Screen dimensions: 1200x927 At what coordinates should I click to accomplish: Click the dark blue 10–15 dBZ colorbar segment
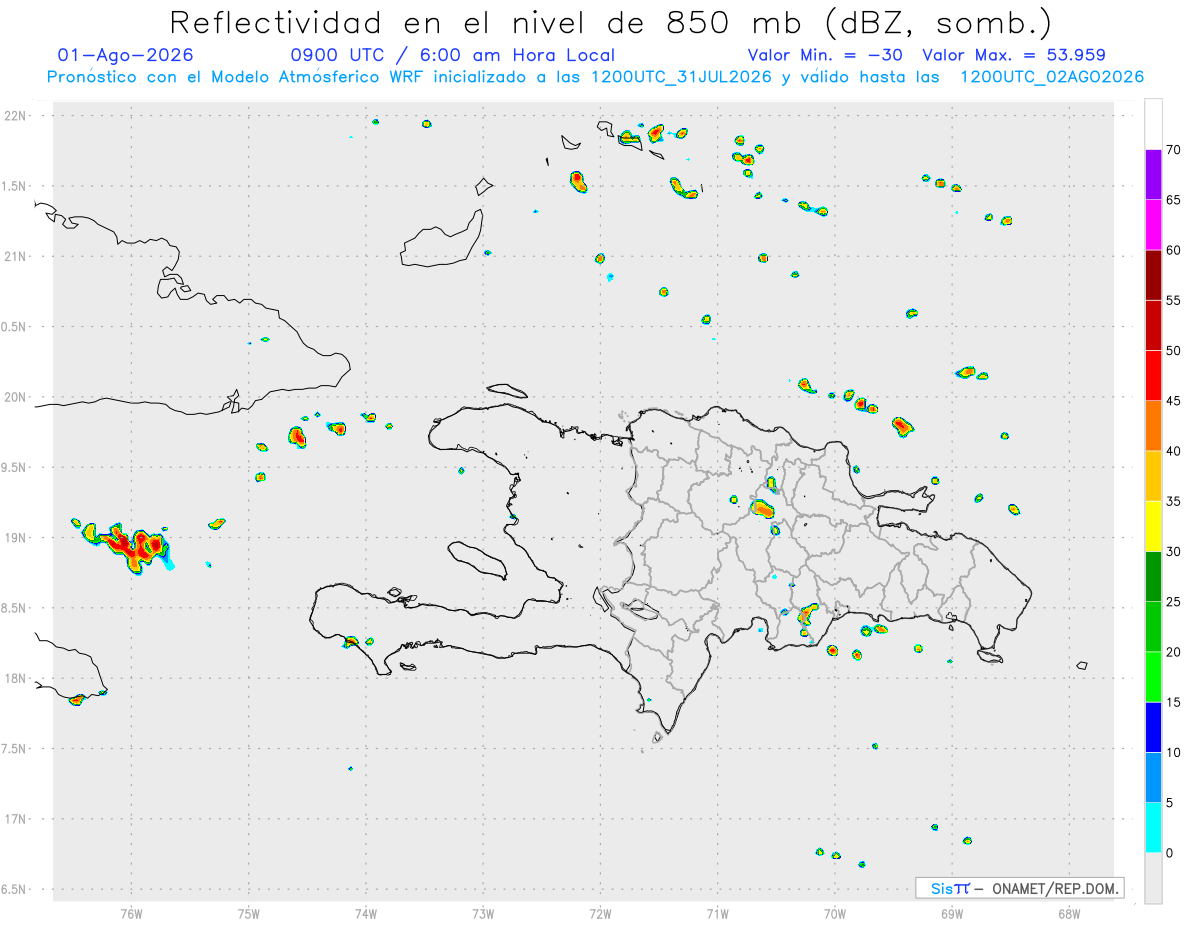pos(1153,727)
